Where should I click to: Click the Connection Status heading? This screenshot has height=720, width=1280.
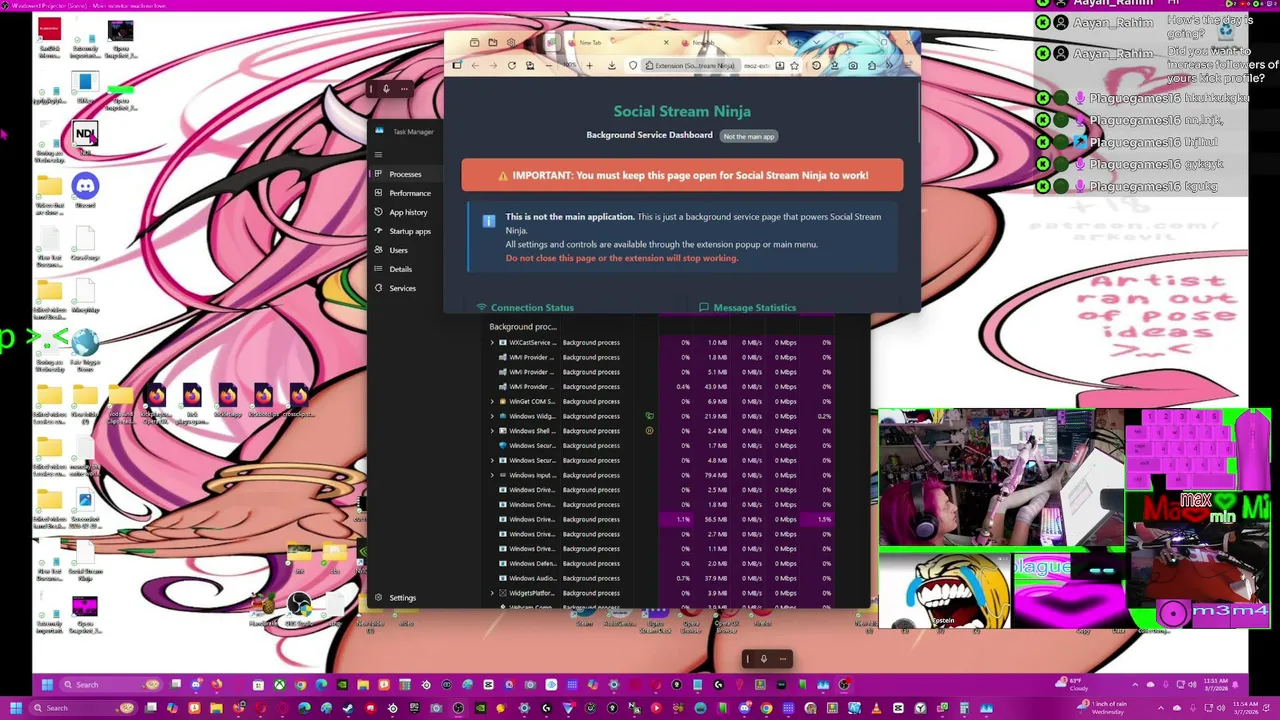tap(532, 307)
